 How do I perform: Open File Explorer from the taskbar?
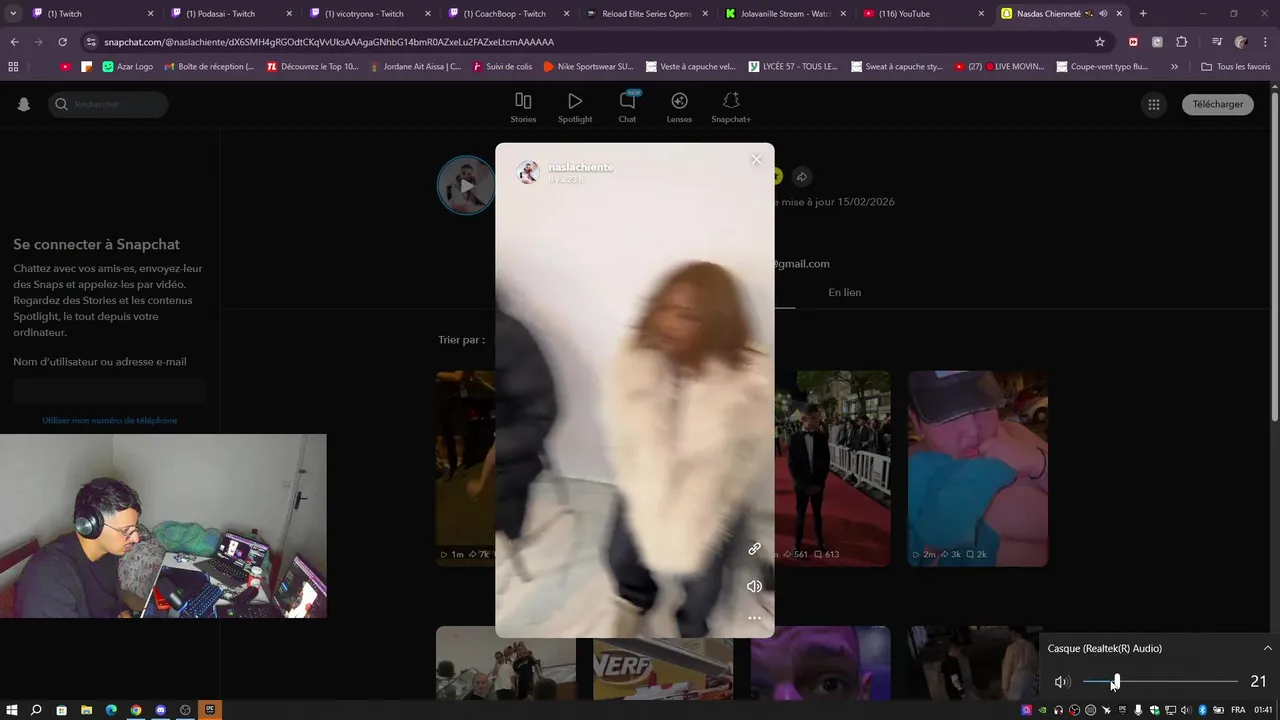click(86, 710)
